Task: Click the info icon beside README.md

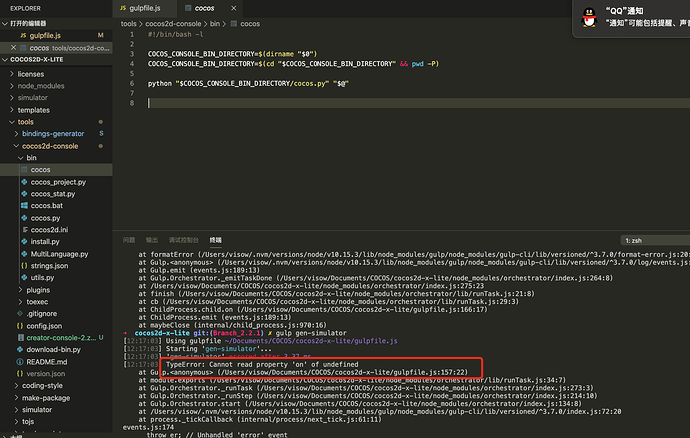Action: tap(20, 361)
